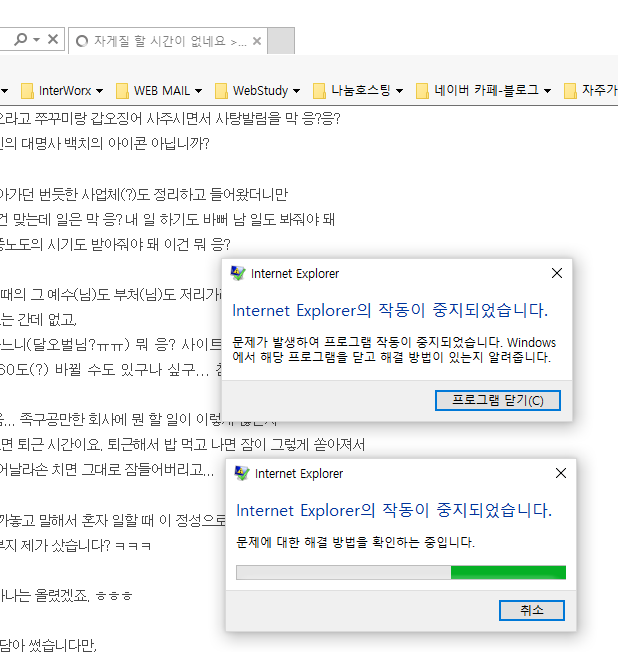This screenshot has height=652, width=618.
Task: Click the WEB MAIL folder icon
Action: pos(122,91)
